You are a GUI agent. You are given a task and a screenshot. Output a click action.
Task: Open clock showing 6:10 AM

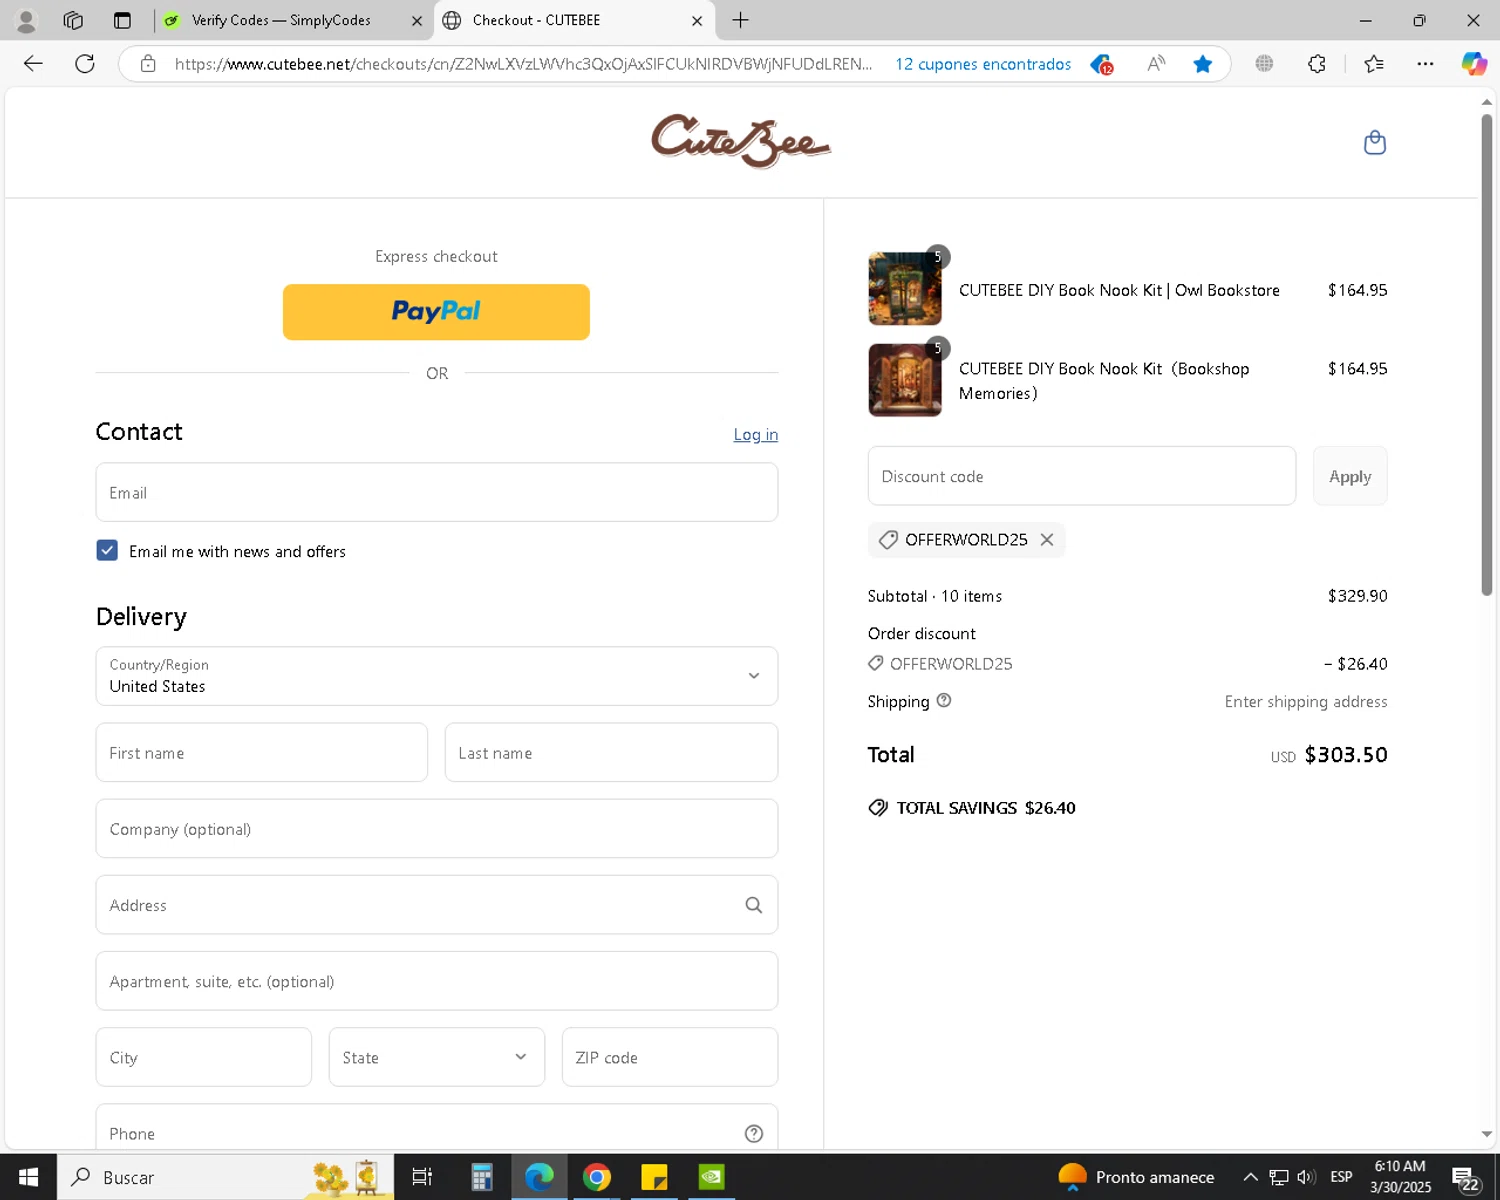[x=1400, y=1177]
